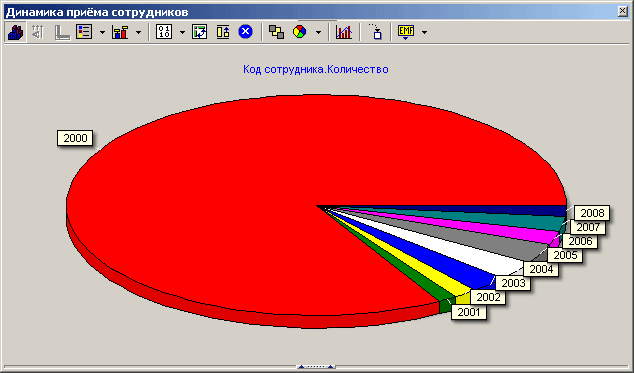
Task: Click the EMF export icon
Action: [406, 32]
